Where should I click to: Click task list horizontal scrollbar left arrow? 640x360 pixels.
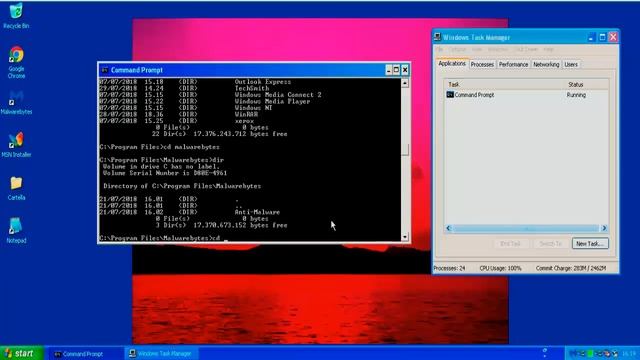[449, 228]
